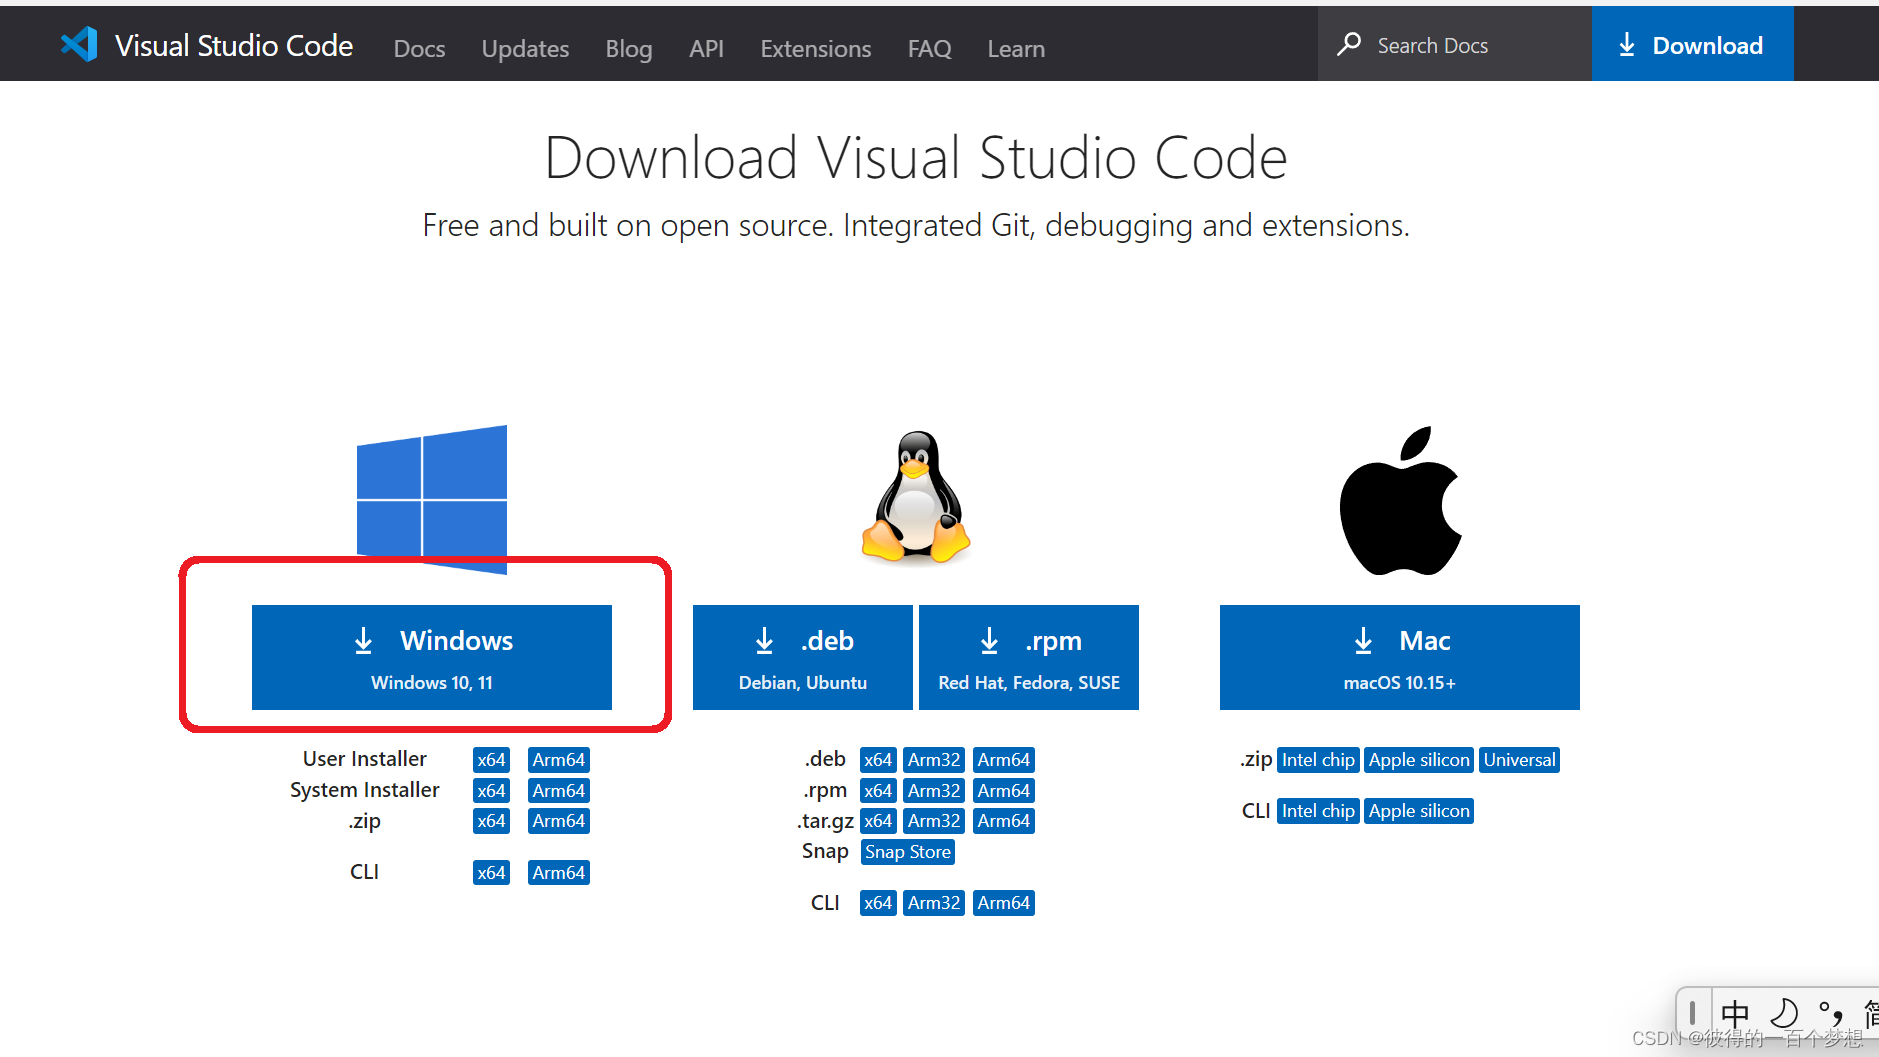1879x1057 pixels.
Task: Select System Installer Arm64 for Windows
Action: 559,791
